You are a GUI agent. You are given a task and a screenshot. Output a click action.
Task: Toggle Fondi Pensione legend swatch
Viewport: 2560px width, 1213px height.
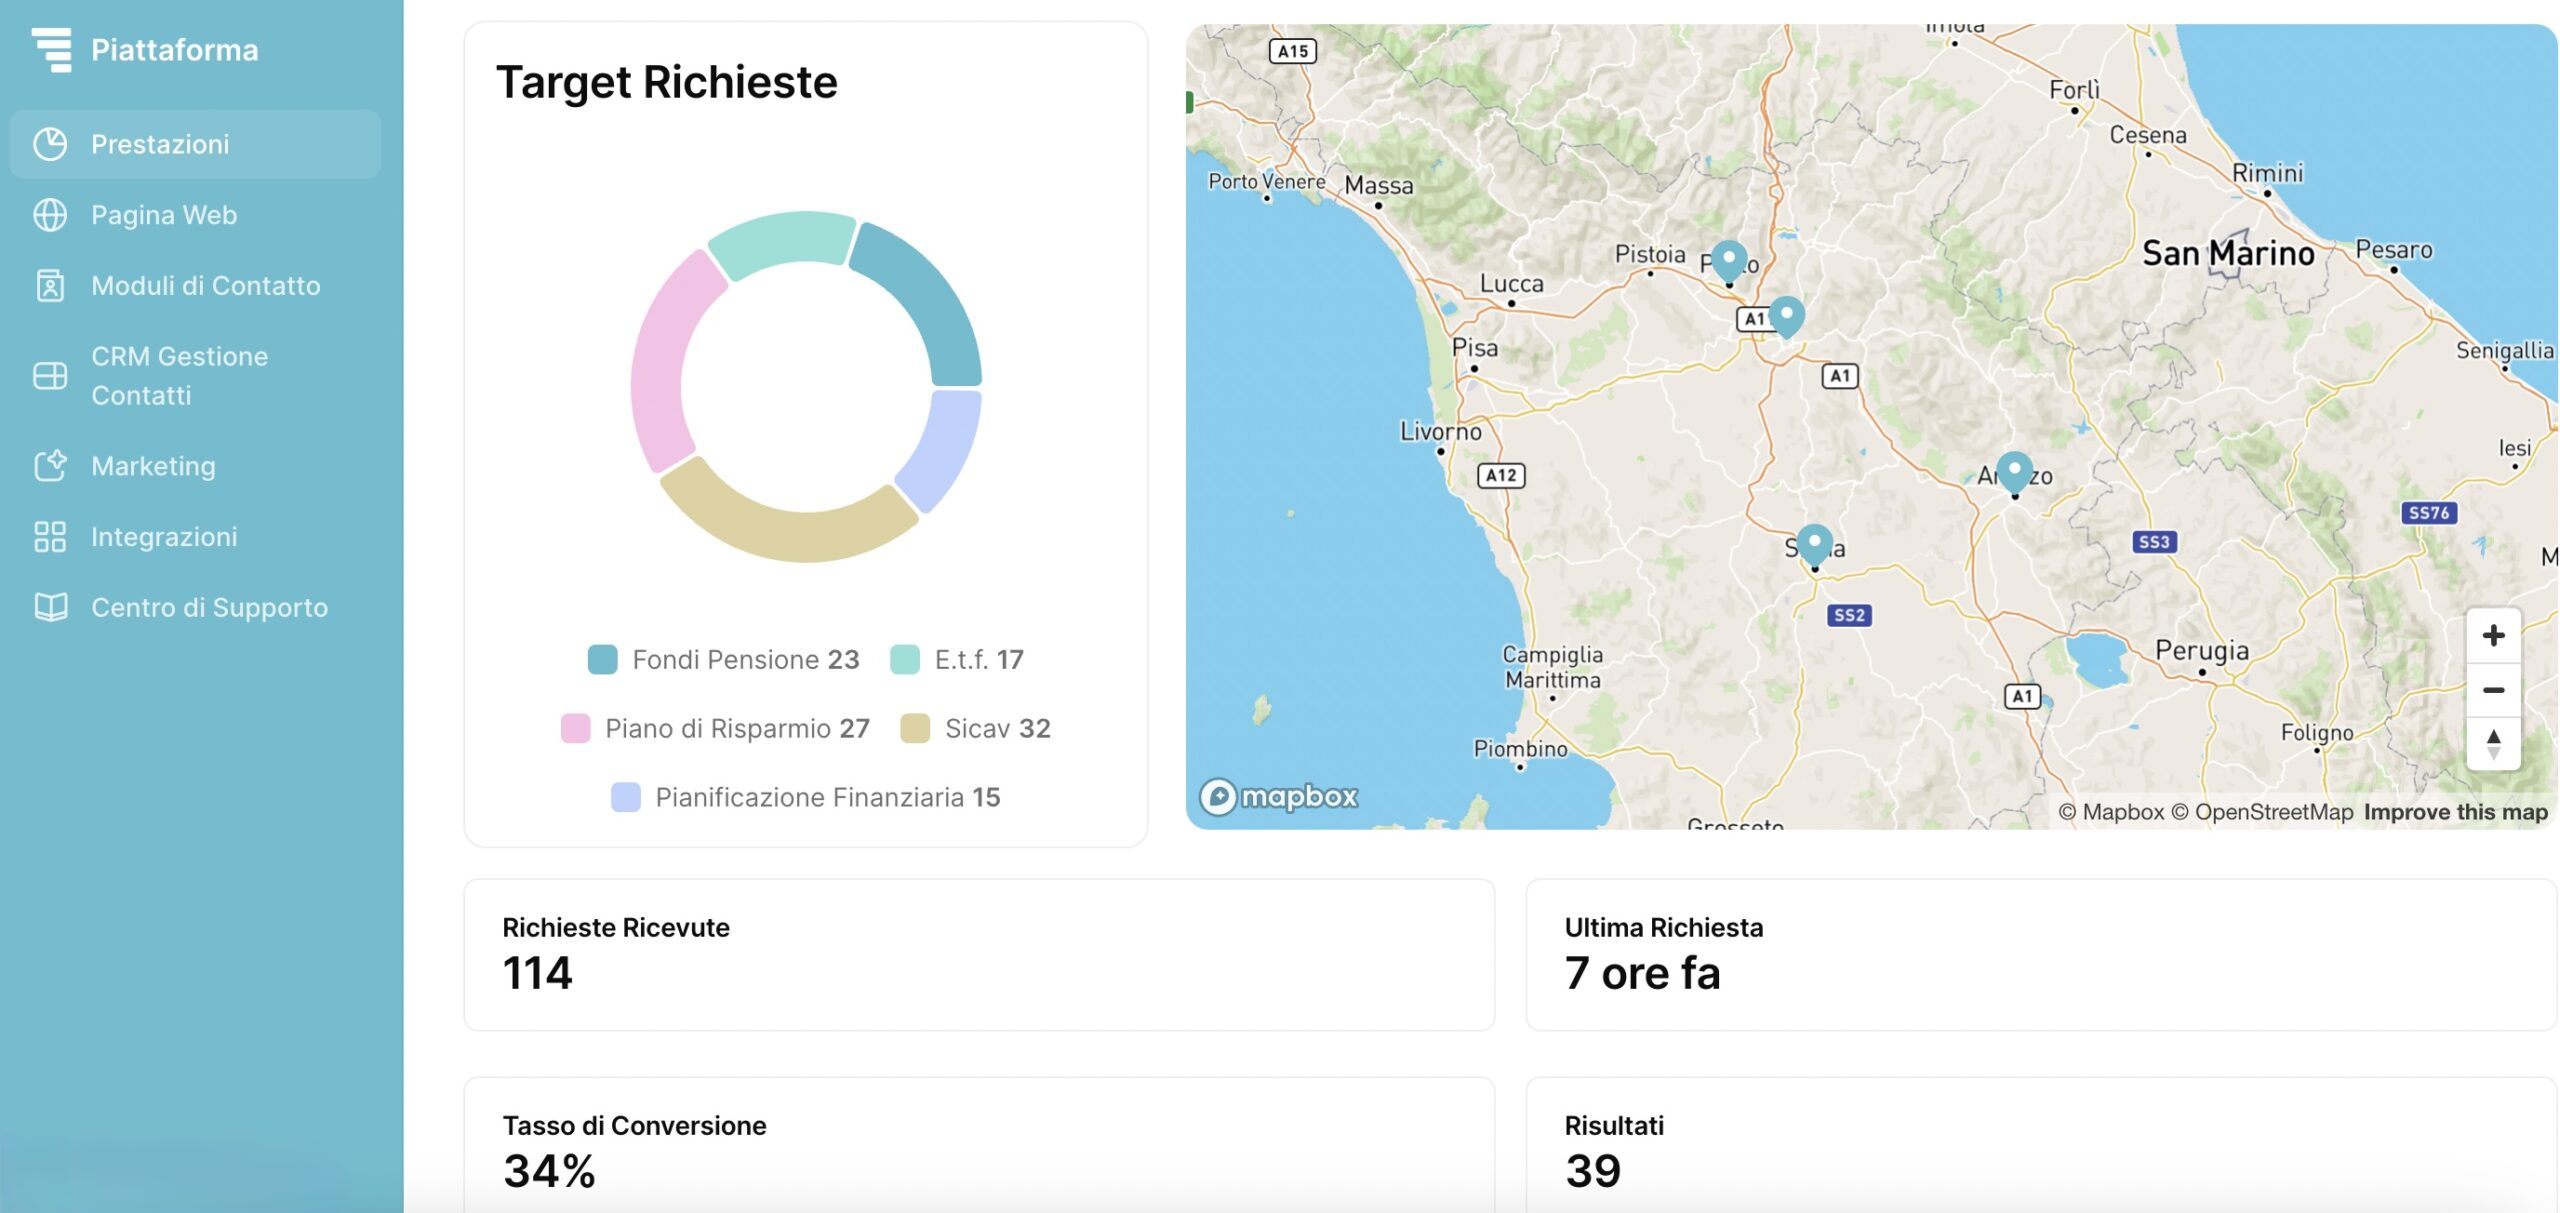[x=603, y=660]
